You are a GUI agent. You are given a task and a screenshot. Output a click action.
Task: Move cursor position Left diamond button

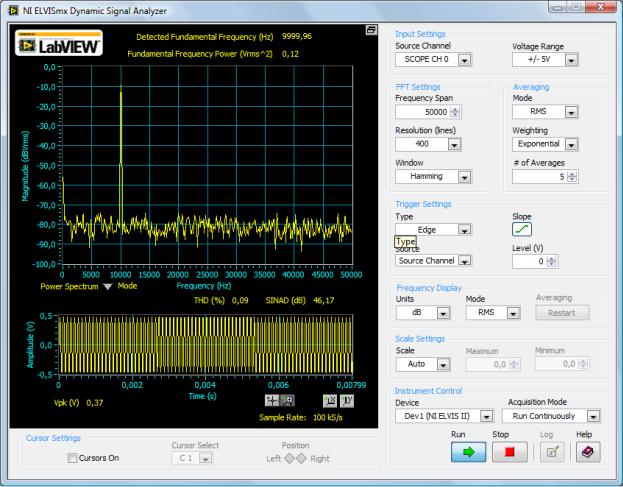tap(290, 458)
